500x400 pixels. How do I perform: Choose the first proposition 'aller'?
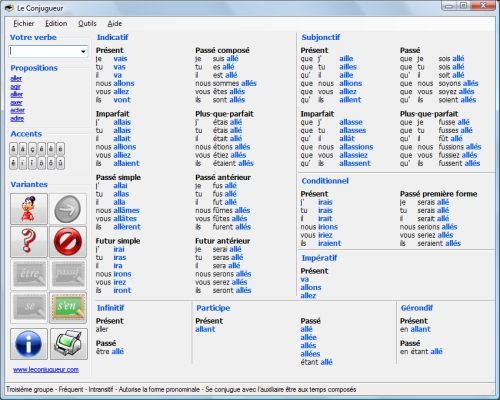16,78
